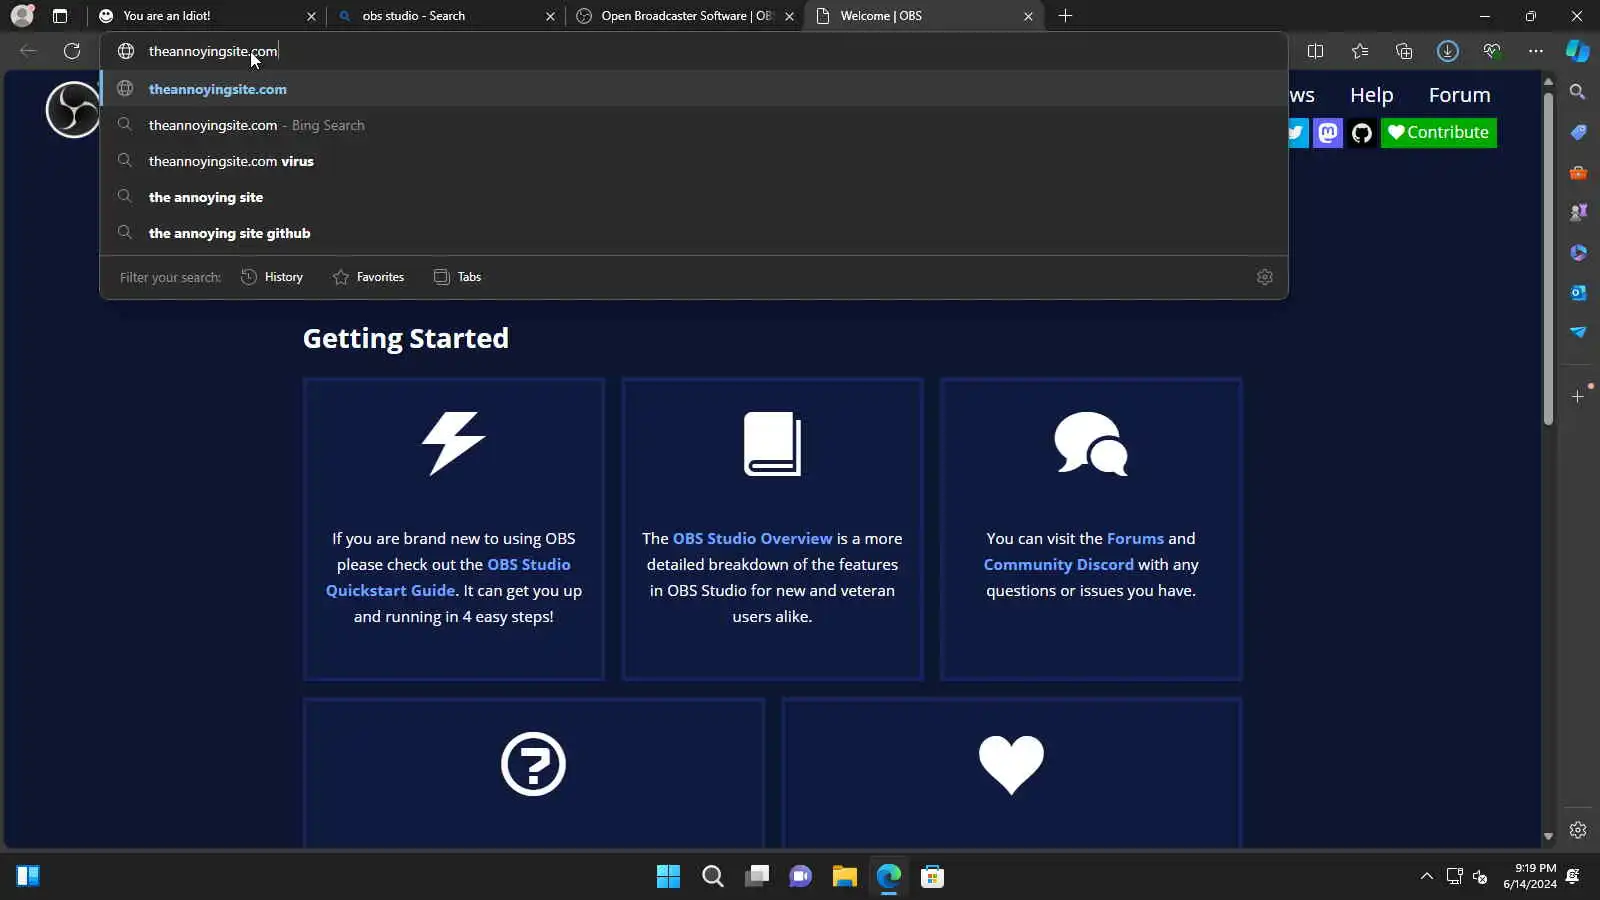Choose 'theannoyingsite.com virus' suggestion
Viewport: 1600px width, 900px height.
pyautogui.click(x=694, y=161)
